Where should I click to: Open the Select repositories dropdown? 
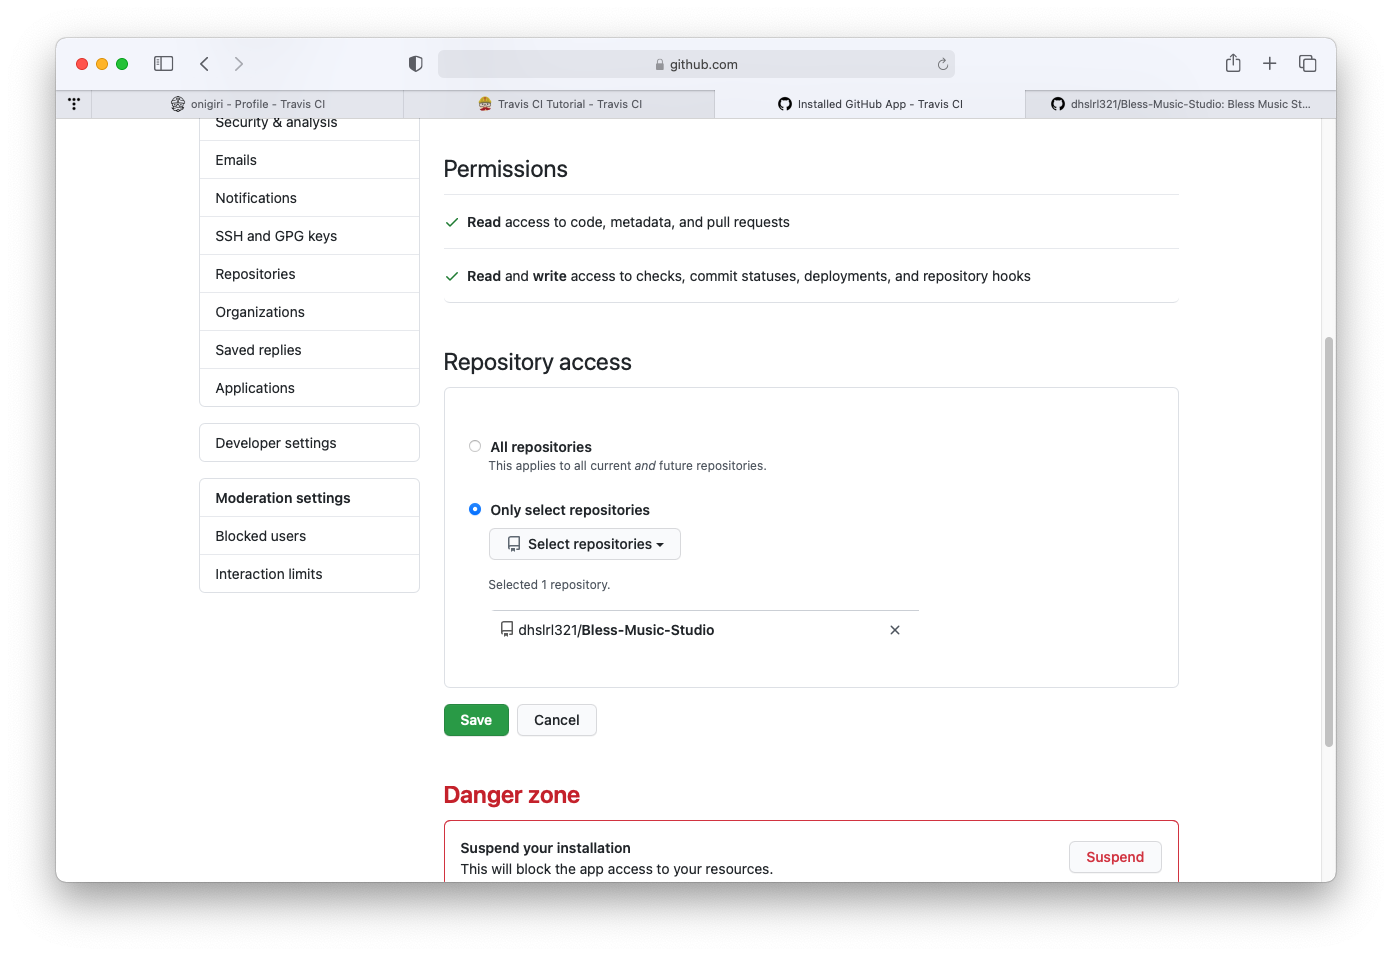pos(585,544)
